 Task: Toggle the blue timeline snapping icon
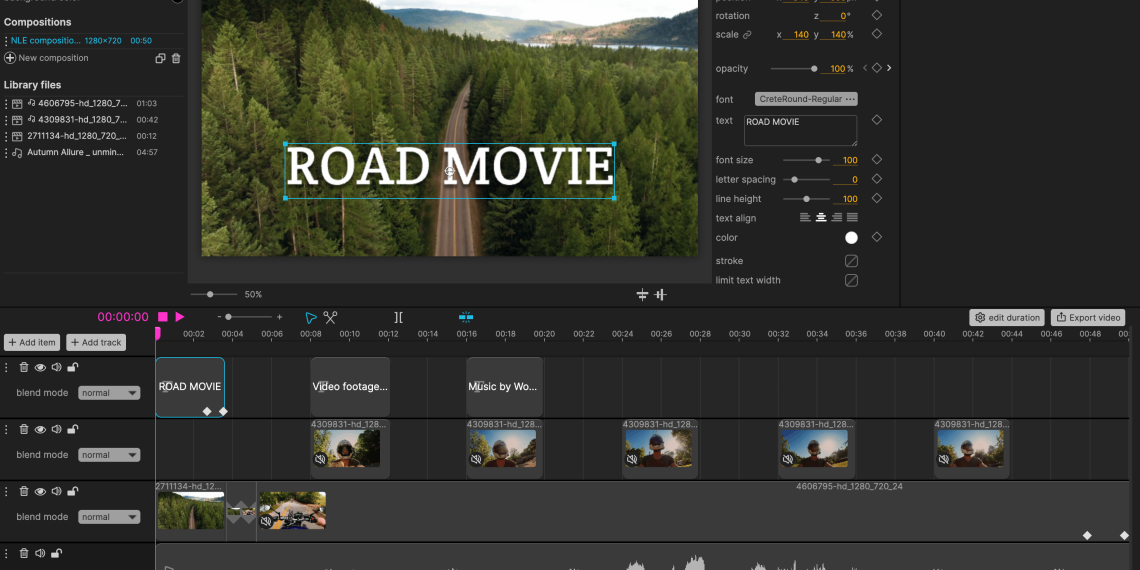466,317
